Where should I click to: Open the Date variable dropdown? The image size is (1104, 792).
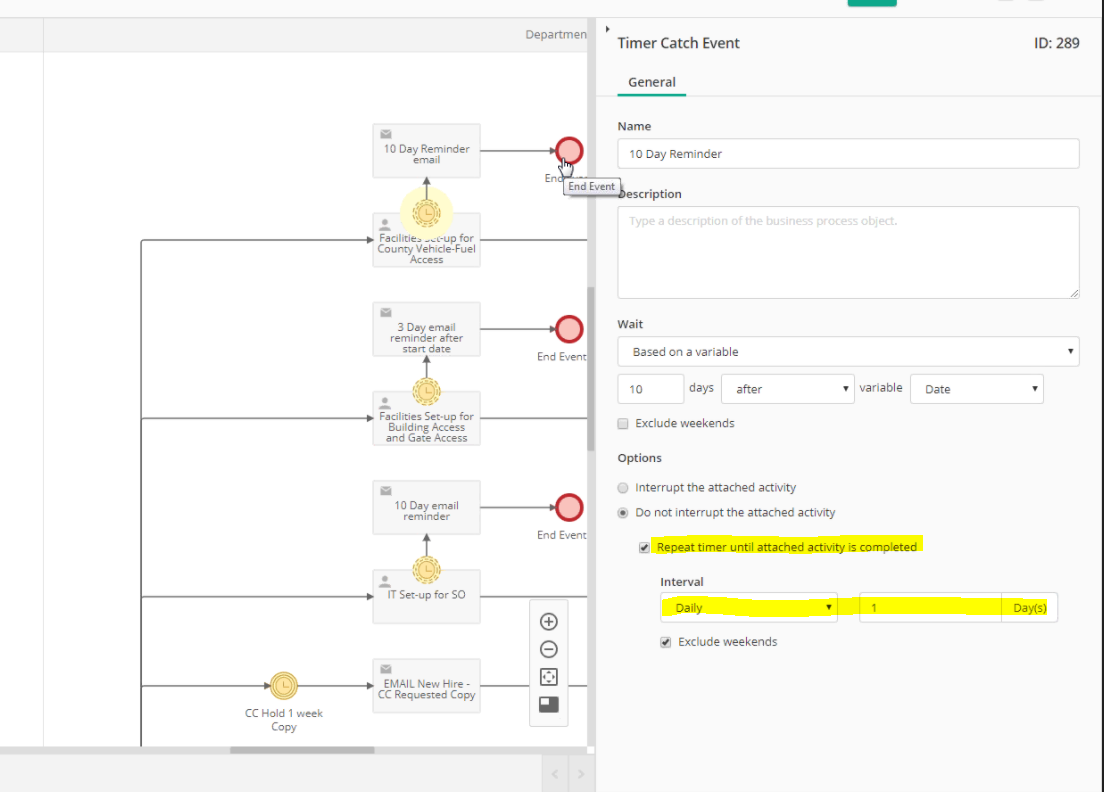point(976,389)
